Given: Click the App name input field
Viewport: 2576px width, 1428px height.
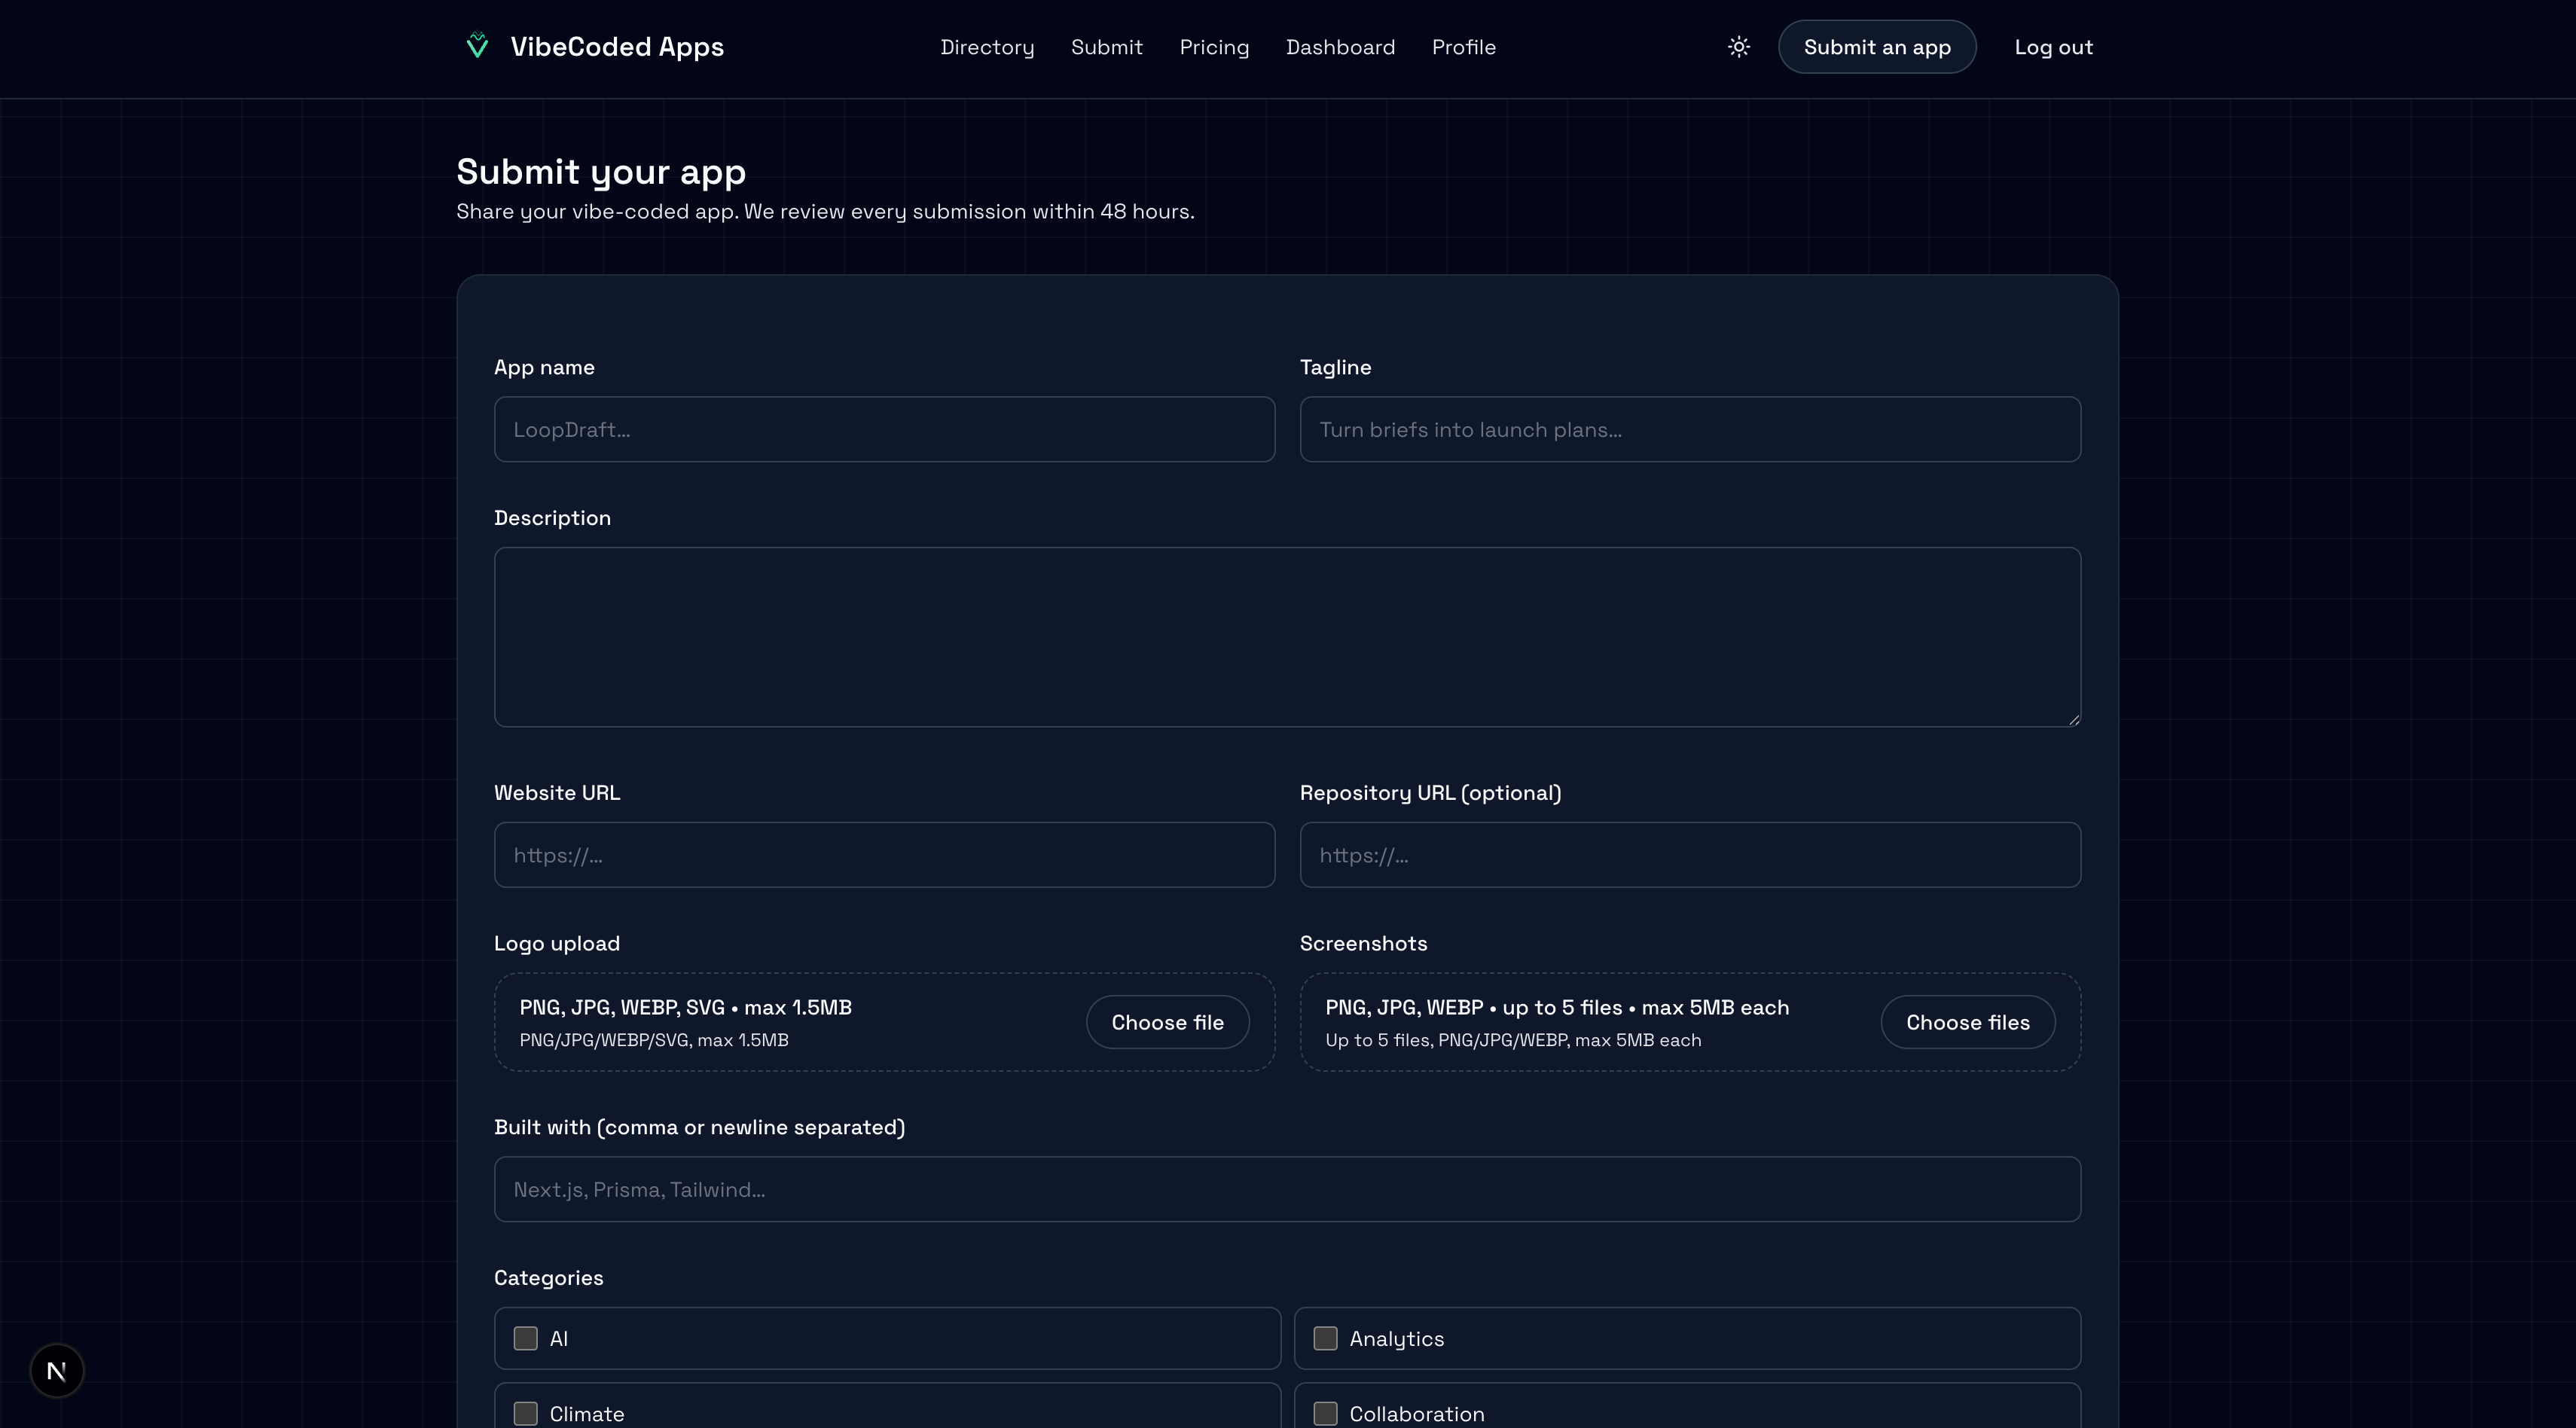Looking at the screenshot, I should click(x=884, y=429).
